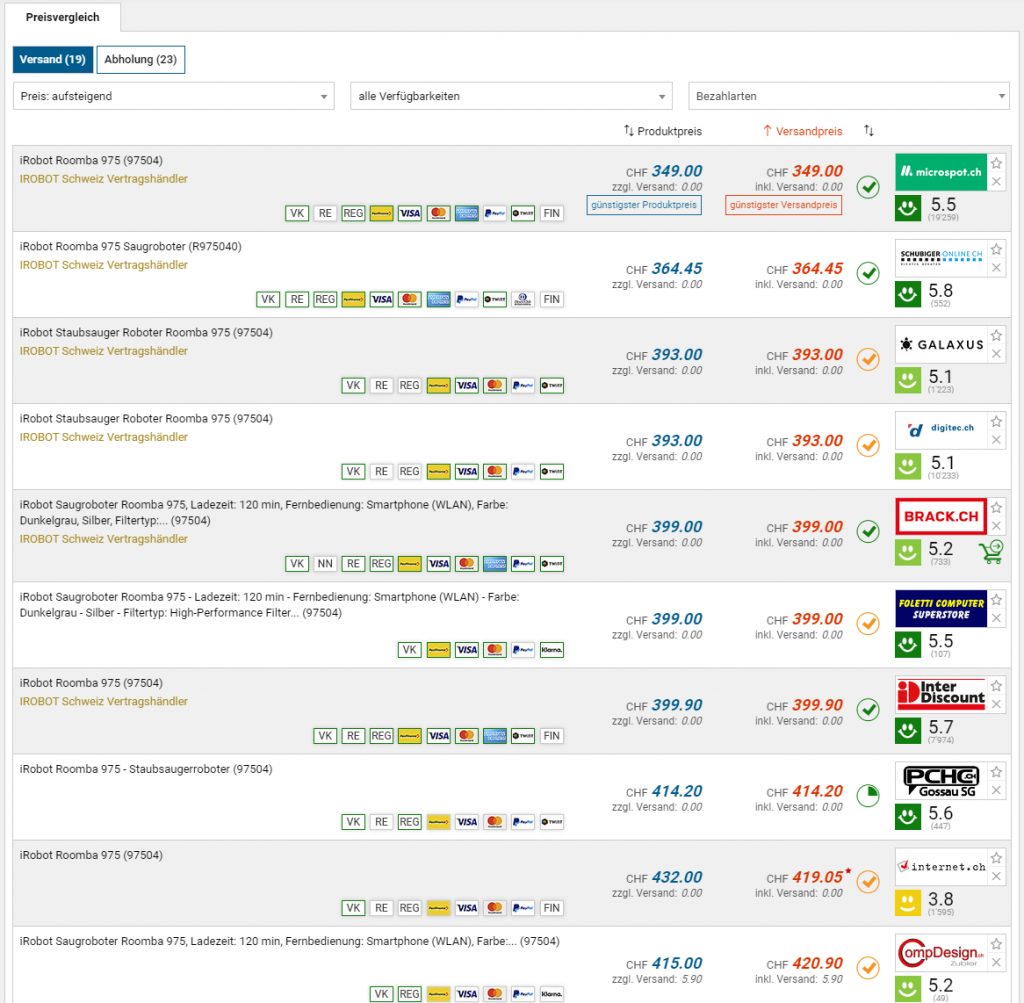Viewport: 1024px width, 1003px height.
Task: Click the yellow smiley rating for internet.ch
Action: pyautogui.click(x=907, y=902)
